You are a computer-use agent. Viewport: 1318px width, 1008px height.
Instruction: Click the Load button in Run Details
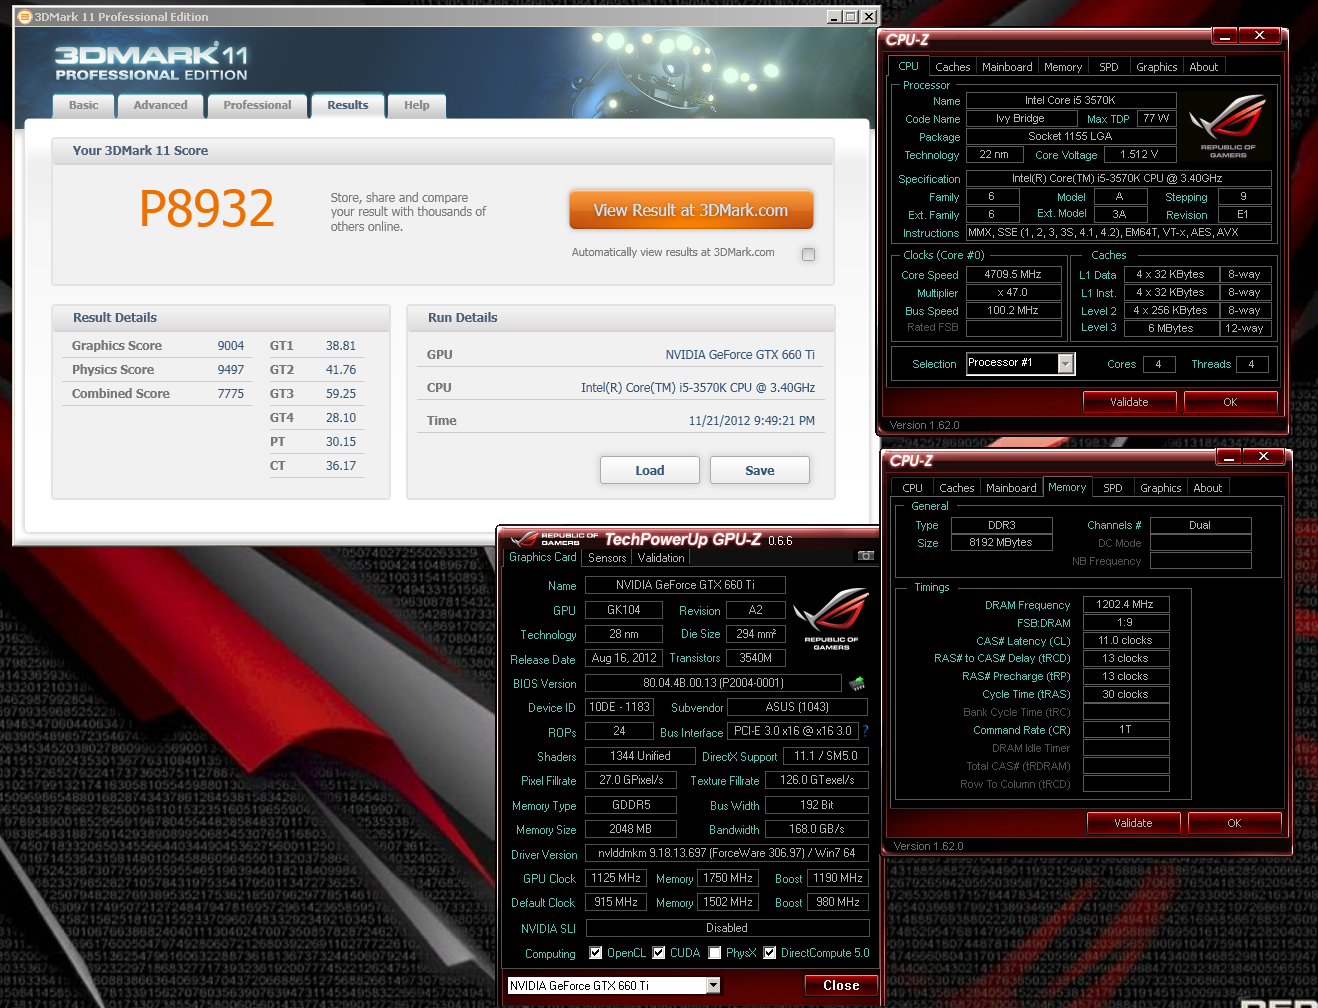650,470
